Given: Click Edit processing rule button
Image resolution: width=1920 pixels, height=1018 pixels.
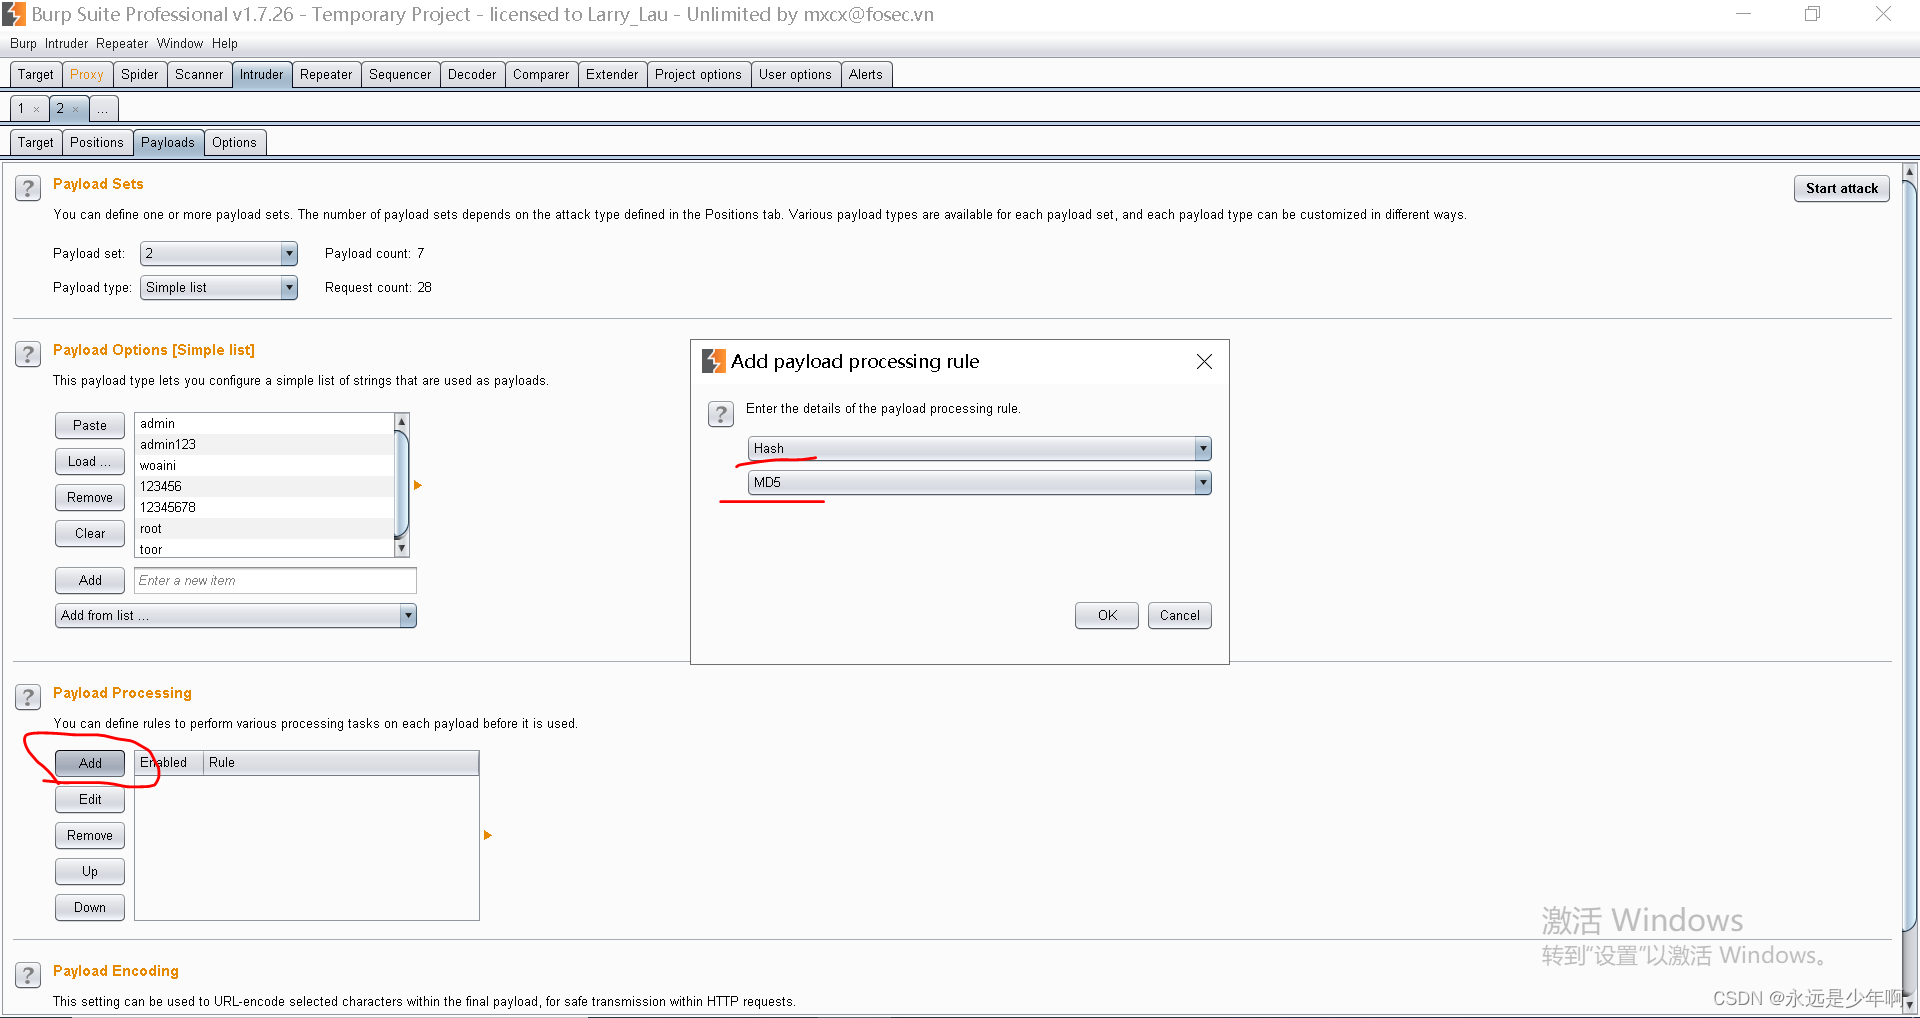Looking at the screenshot, I should [x=90, y=800].
